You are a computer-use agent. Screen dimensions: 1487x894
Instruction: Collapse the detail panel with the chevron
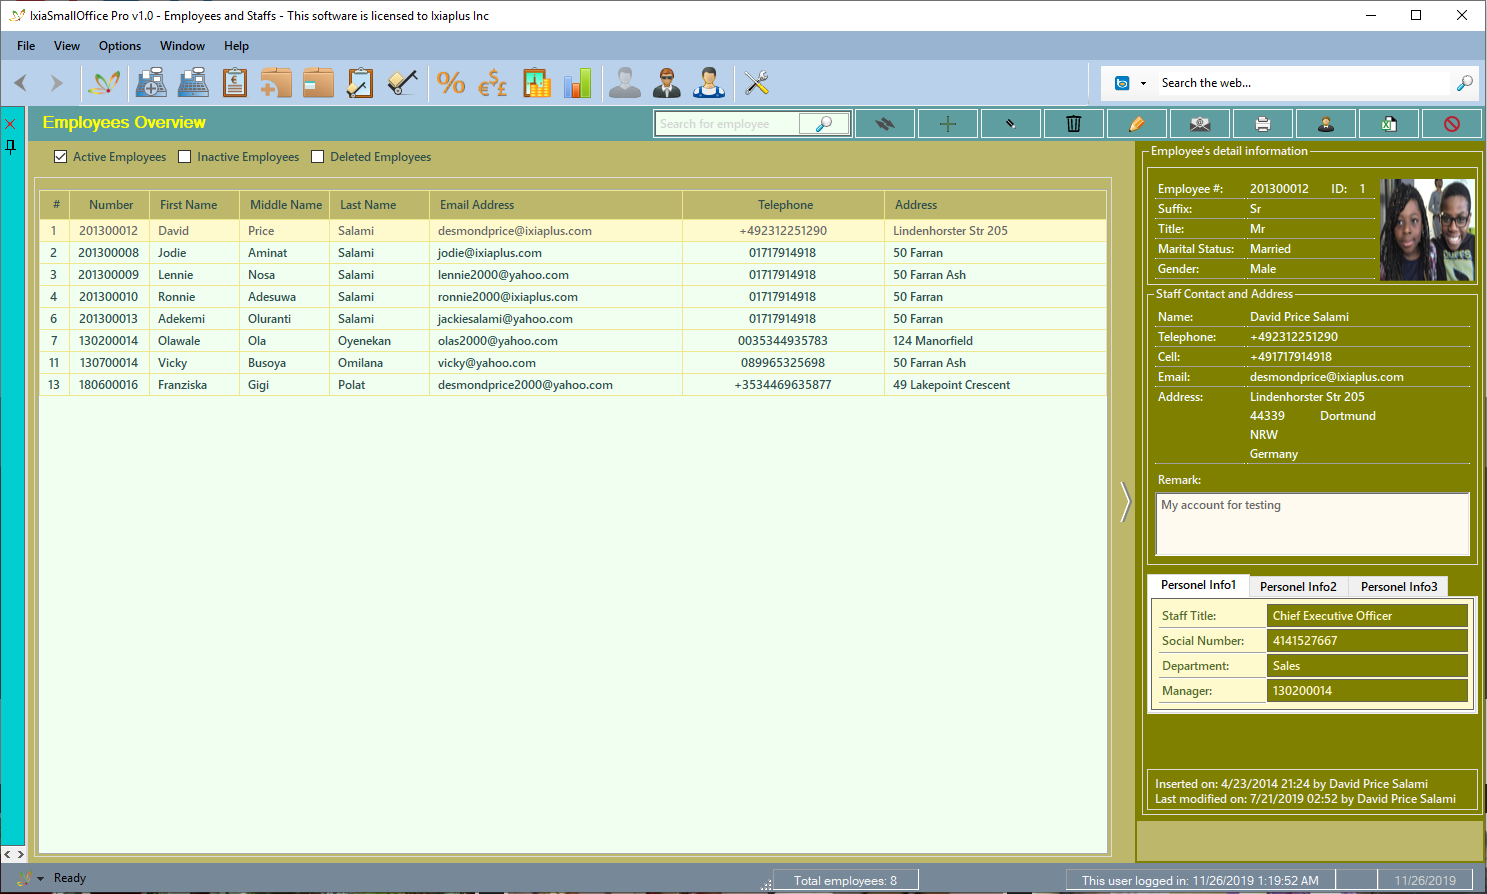click(x=1125, y=501)
